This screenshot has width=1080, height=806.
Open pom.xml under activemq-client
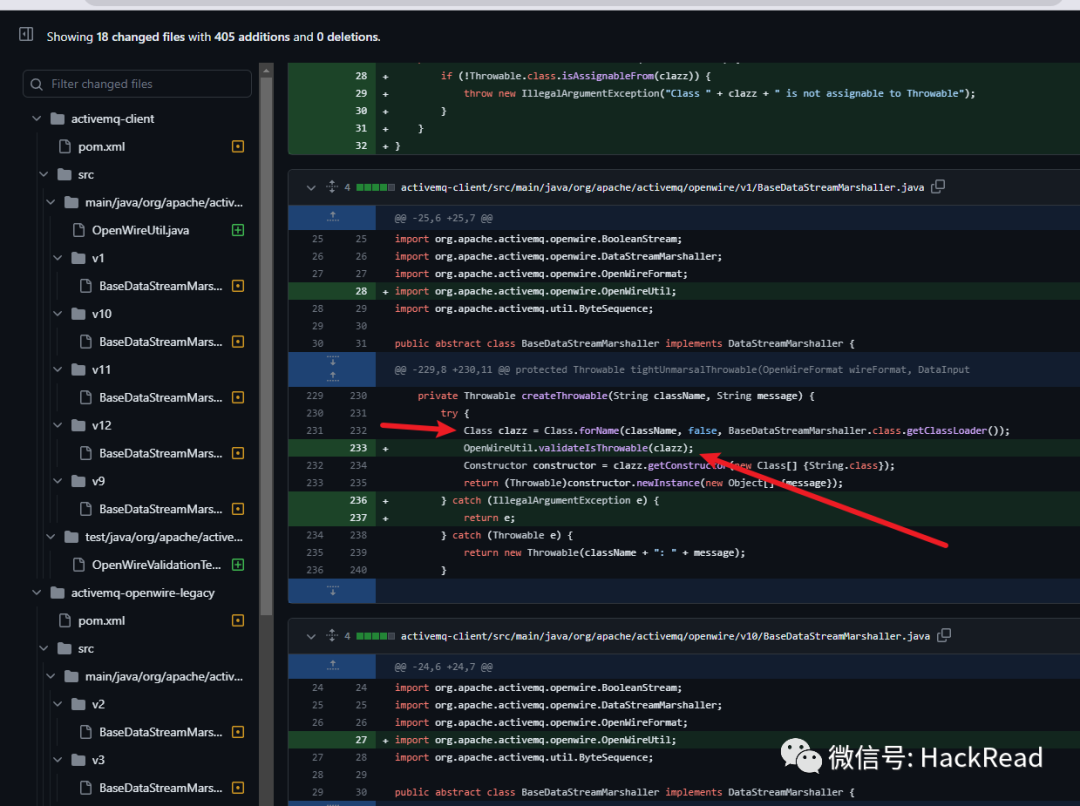tap(101, 147)
